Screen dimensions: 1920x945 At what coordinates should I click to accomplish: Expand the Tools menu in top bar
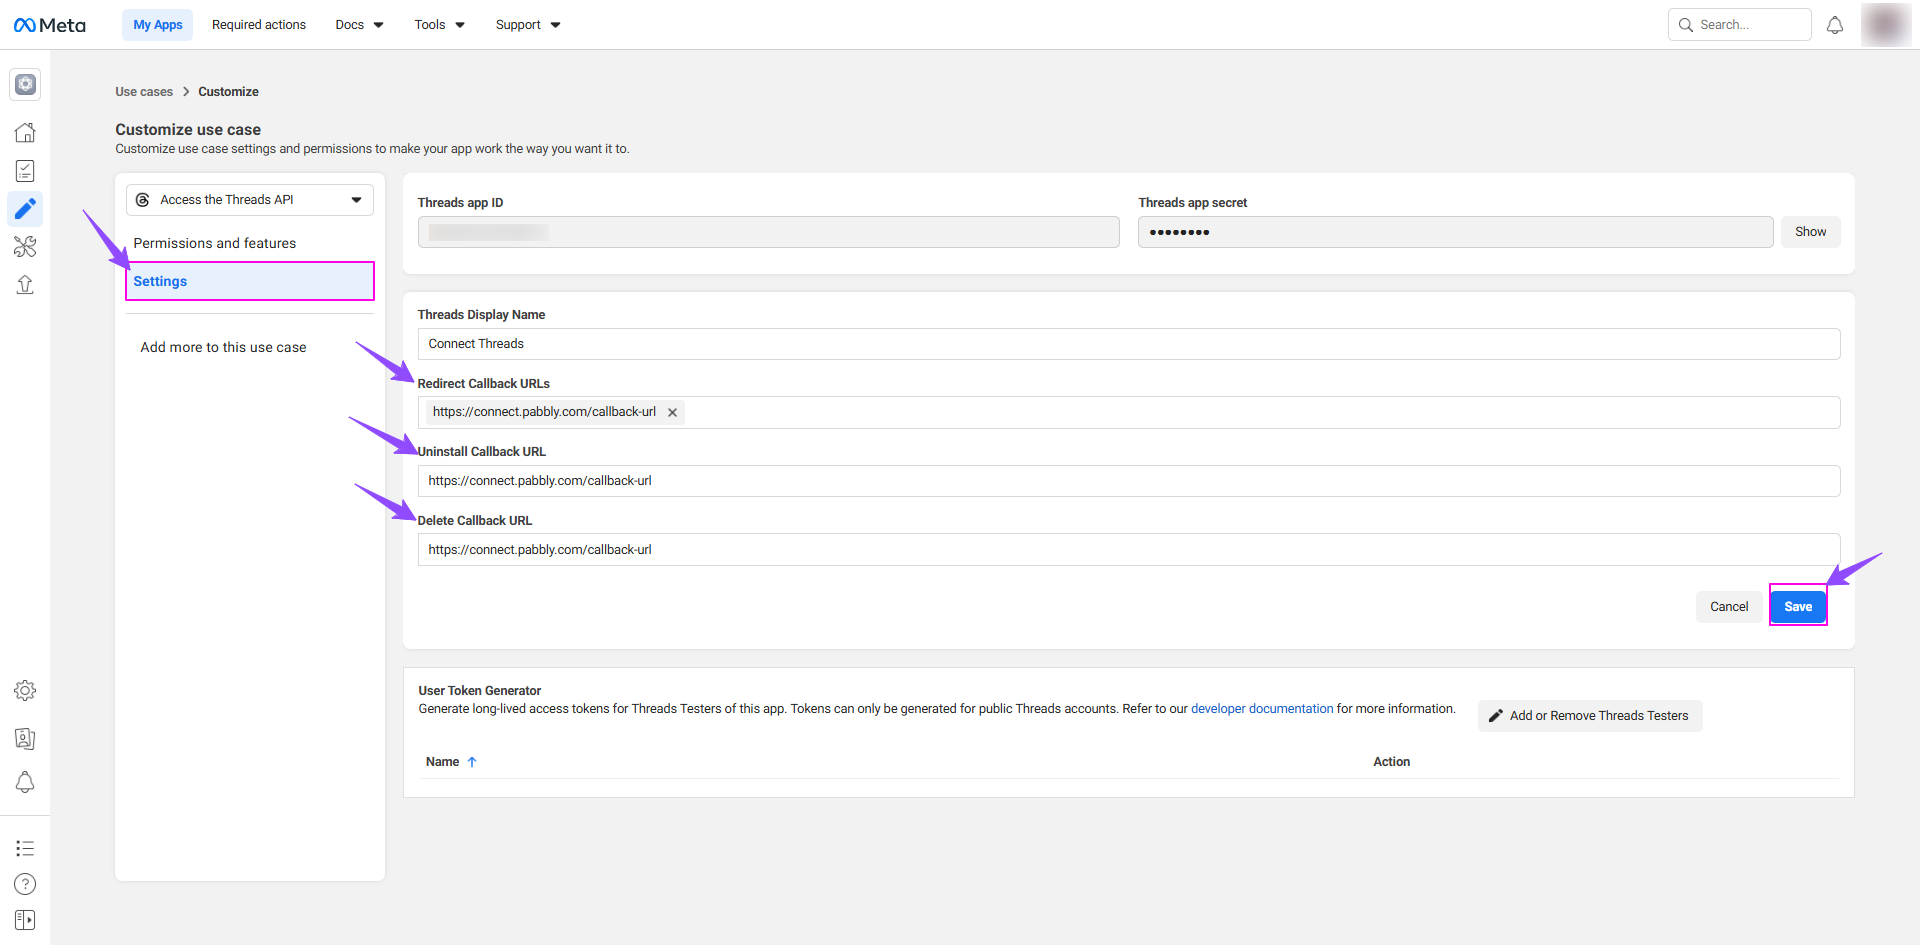439,25
